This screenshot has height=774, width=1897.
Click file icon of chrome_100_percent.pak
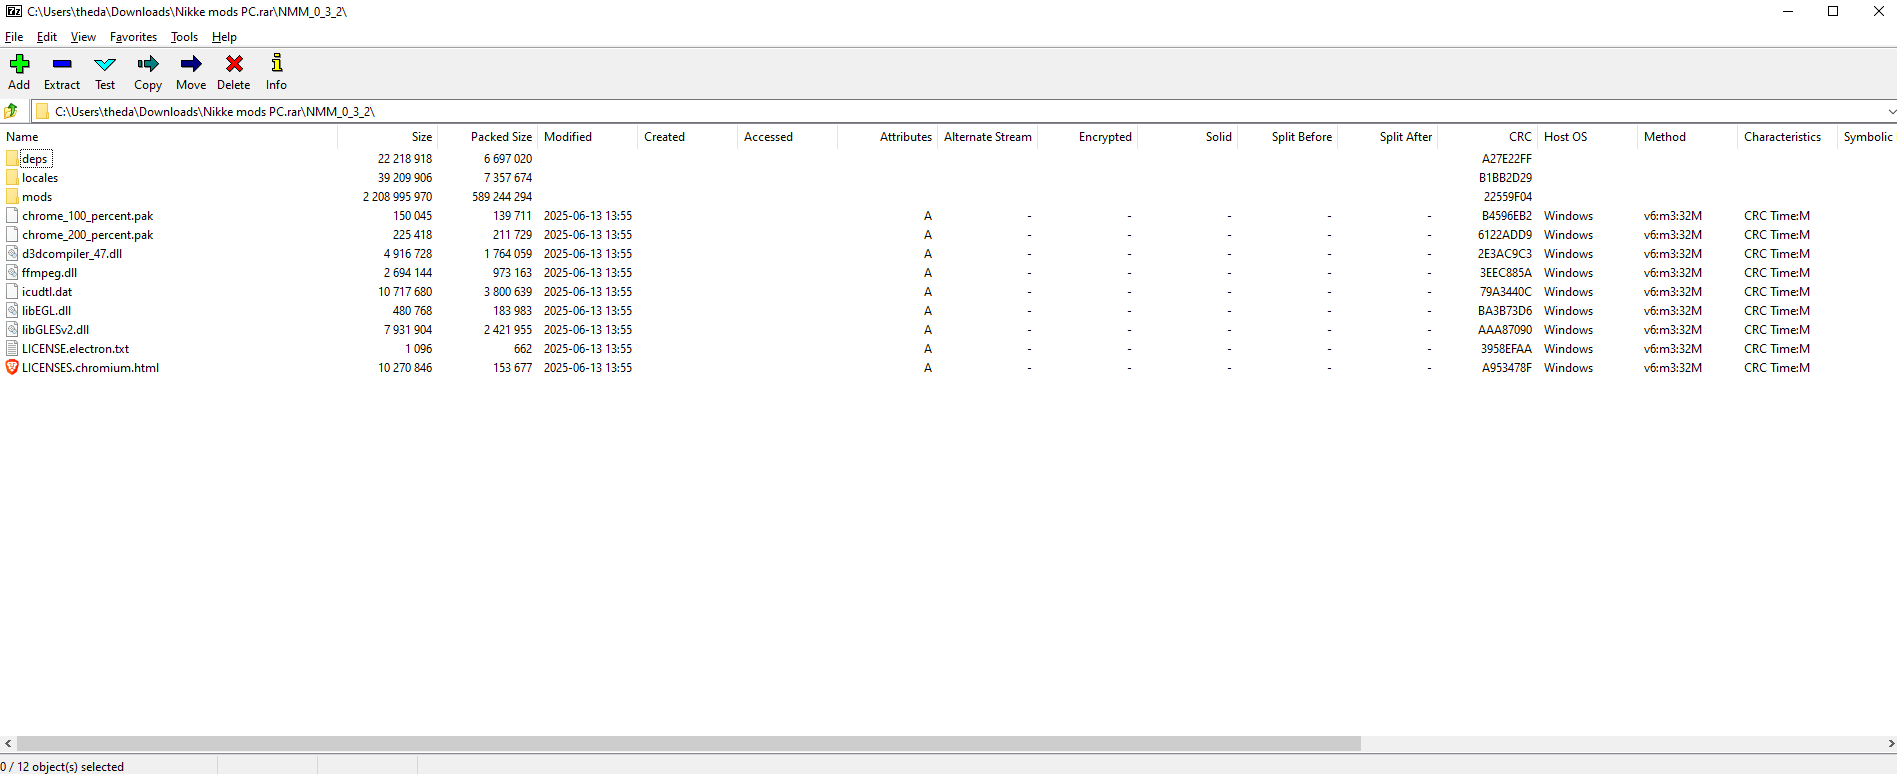[x=12, y=215]
